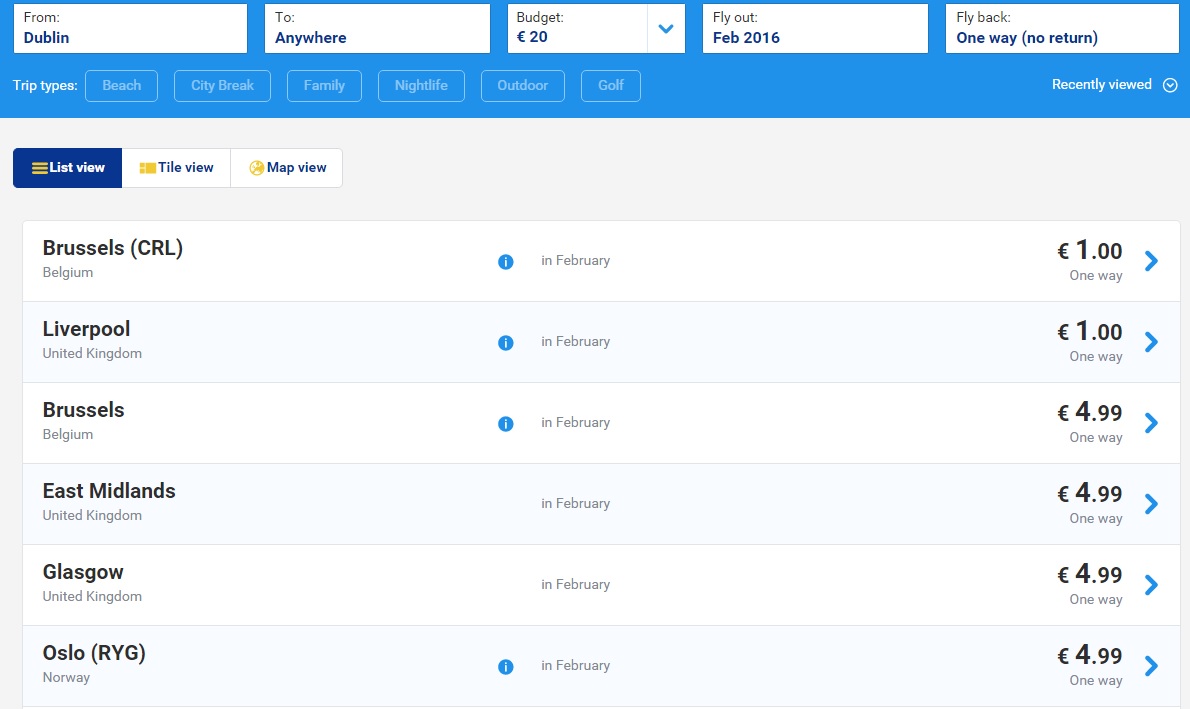The width and height of the screenshot is (1190, 709).
Task: Toggle the City Break trip type
Action: [222, 86]
